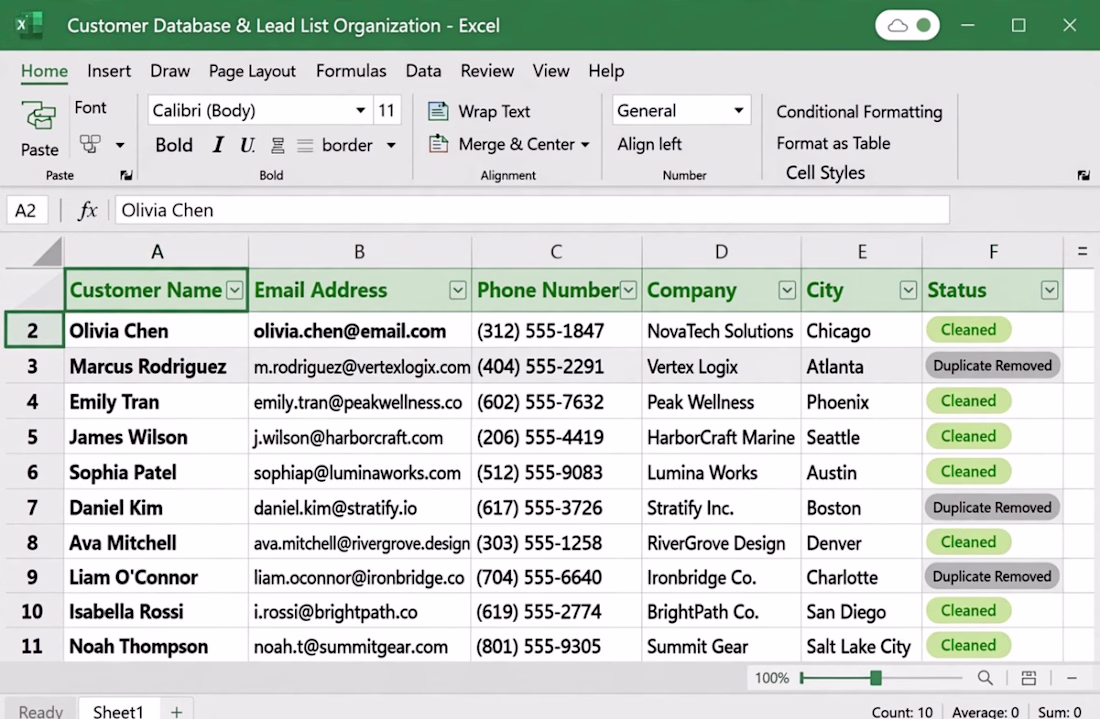Viewport: 1100px width, 719px height.
Task: Click Duplicate Removed status for Daniel Kim
Action: pyautogui.click(x=992, y=507)
